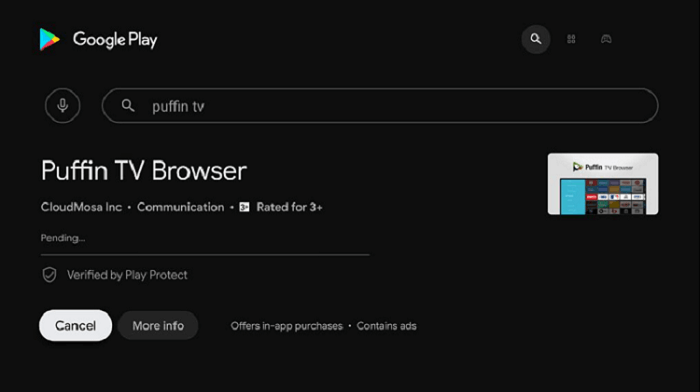Select the Communication category link

180,207
